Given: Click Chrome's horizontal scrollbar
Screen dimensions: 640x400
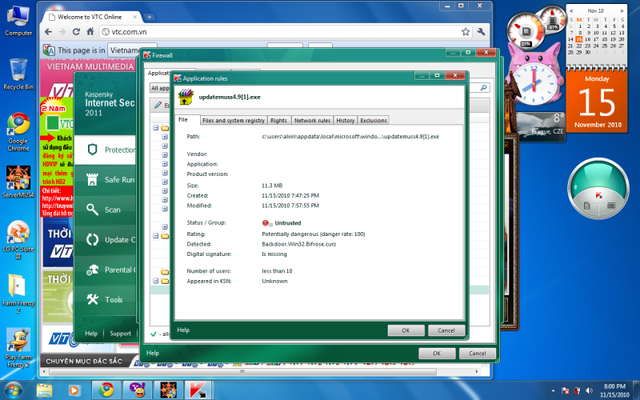Looking at the screenshot, I should point(243,371).
